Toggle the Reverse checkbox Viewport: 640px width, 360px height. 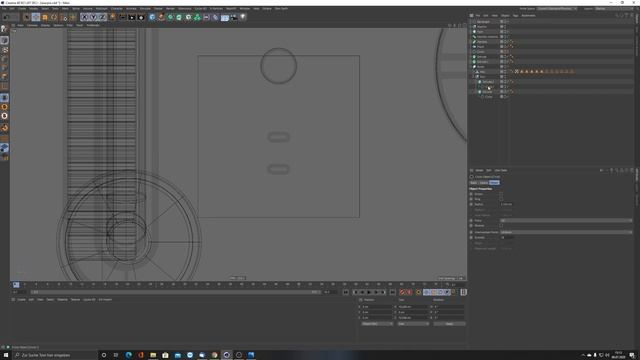tap(501, 226)
